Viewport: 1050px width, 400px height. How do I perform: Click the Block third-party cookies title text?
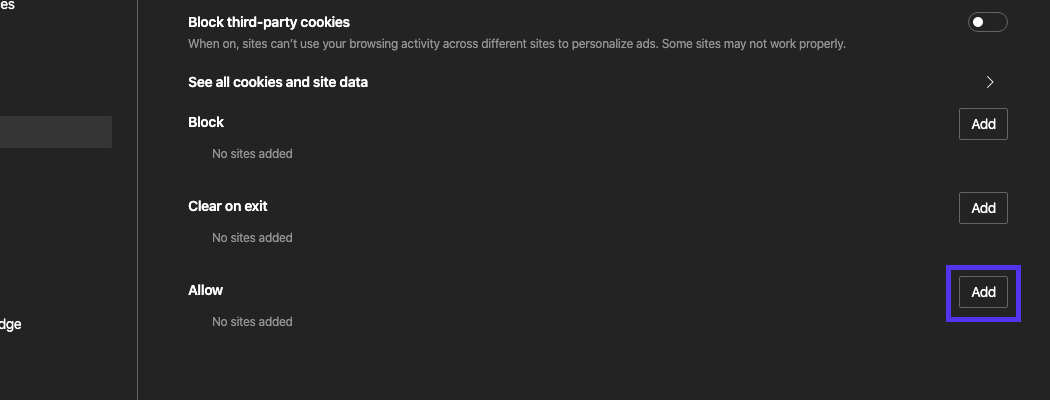269,22
